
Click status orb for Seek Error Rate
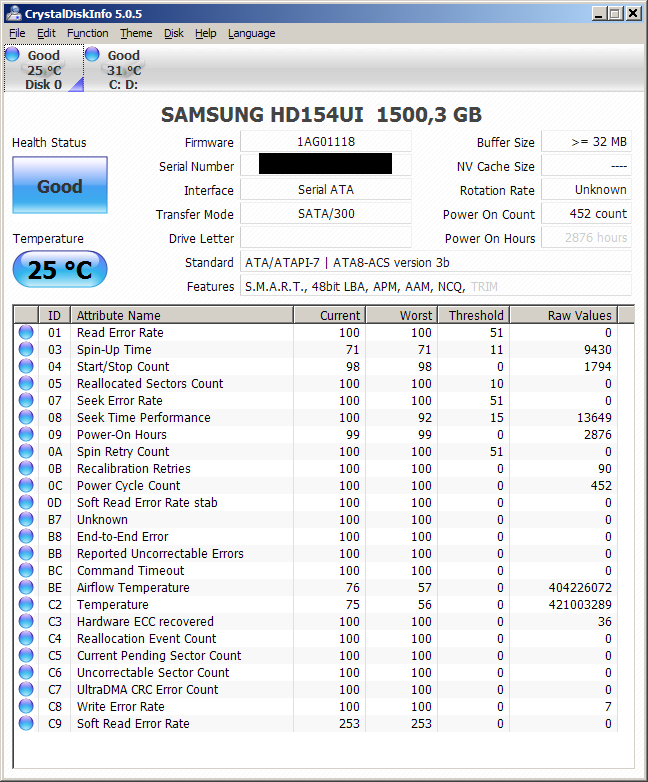click(x=26, y=400)
